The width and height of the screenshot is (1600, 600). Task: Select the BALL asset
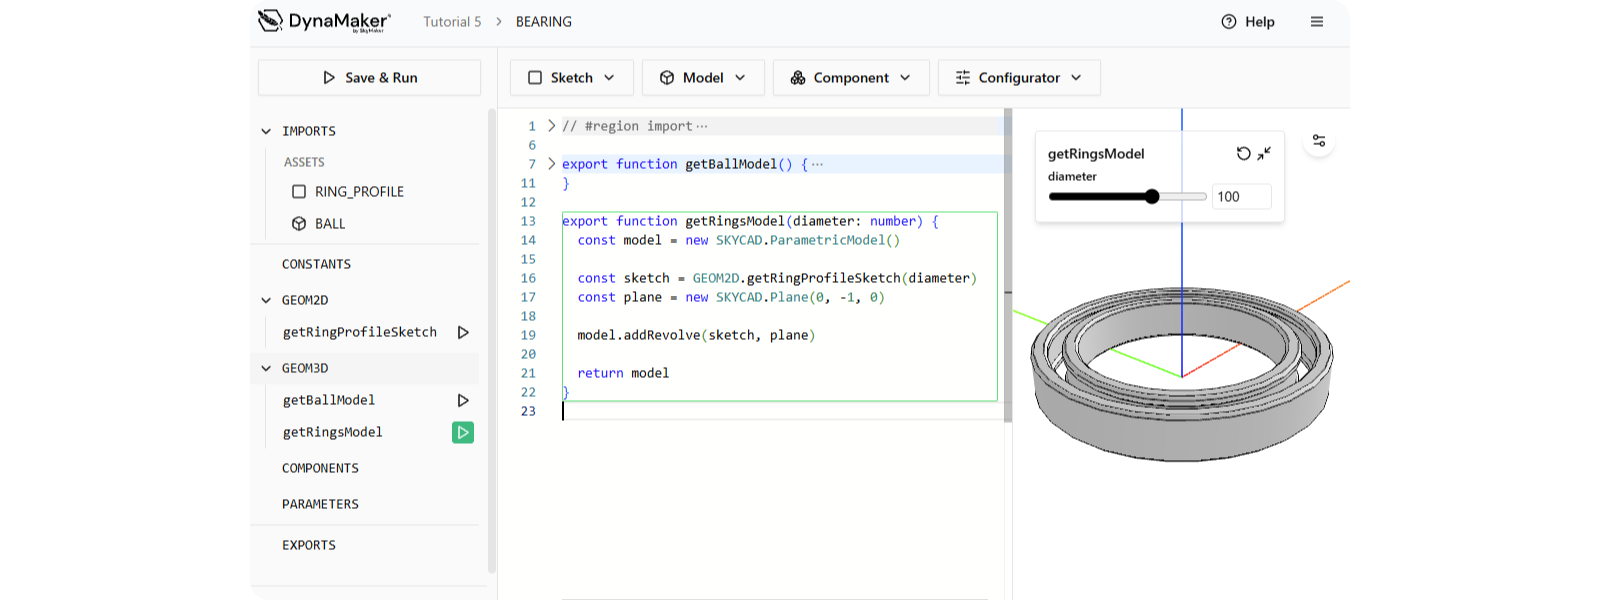tap(329, 224)
